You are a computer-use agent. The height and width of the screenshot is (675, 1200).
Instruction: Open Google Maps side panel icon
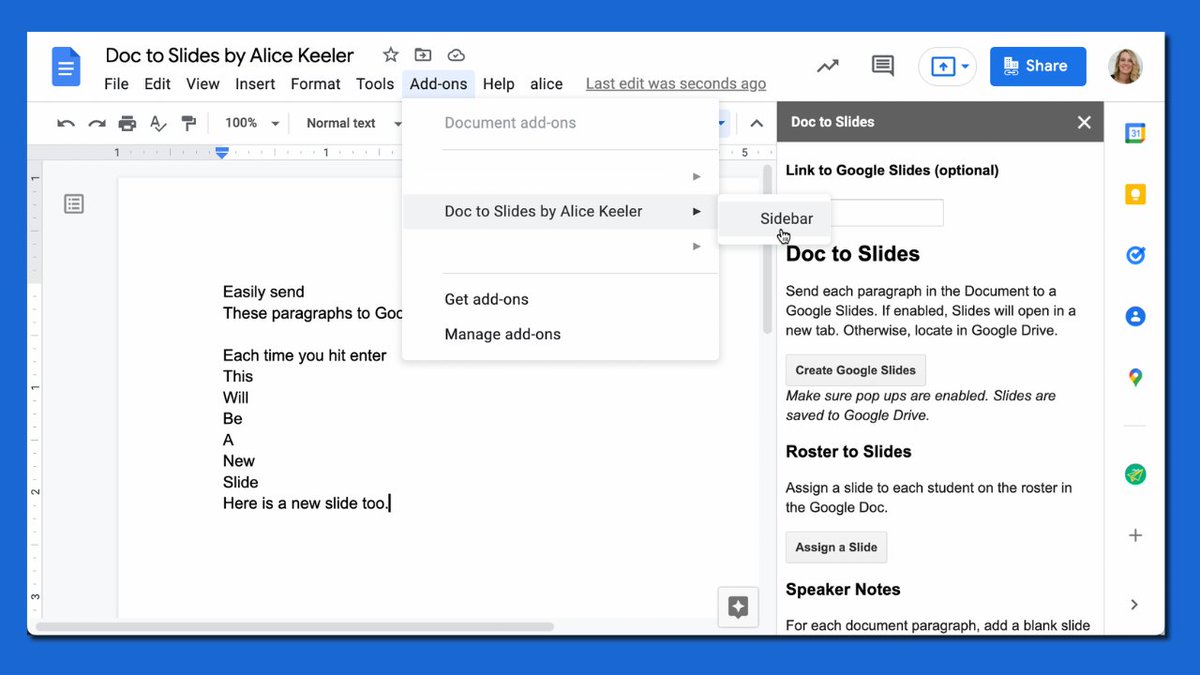(1135, 377)
